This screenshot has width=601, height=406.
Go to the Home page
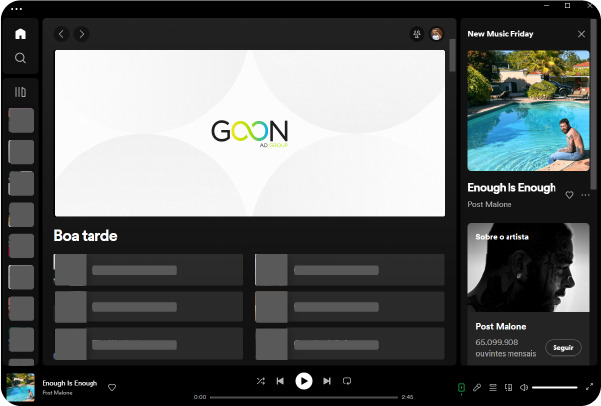coord(20,34)
